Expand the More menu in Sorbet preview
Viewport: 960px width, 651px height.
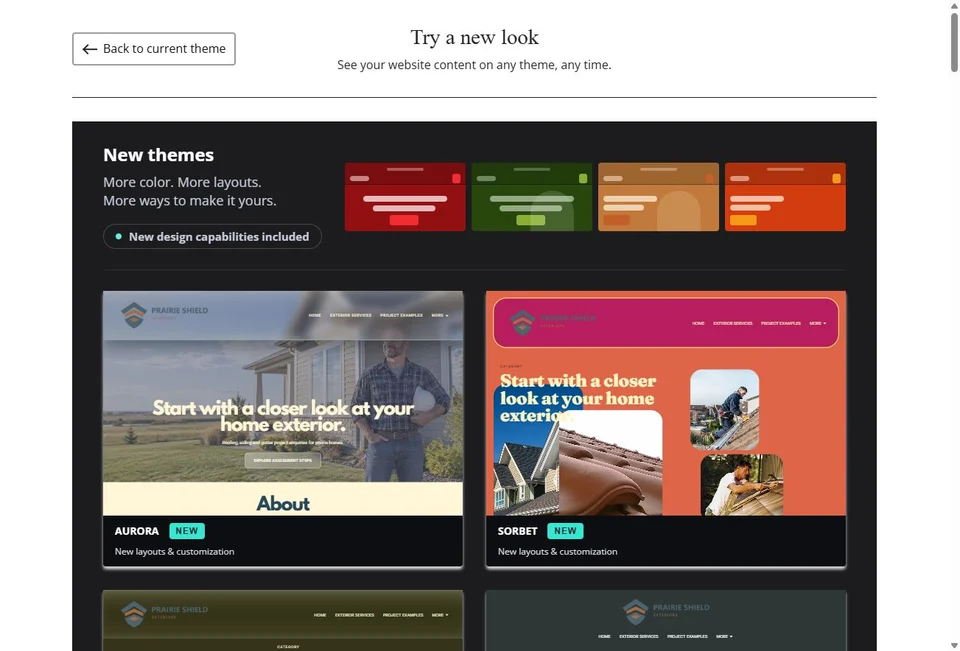tap(818, 323)
